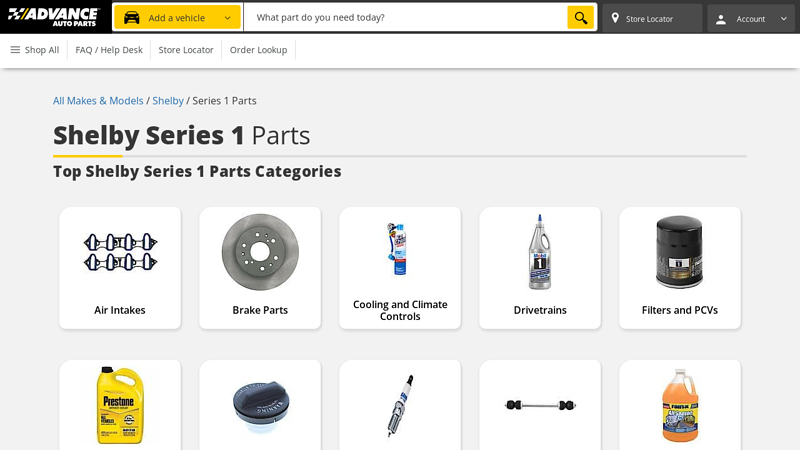Open FAQ / Help Desk menu item
The height and width of the screenshot is (450, 800).
point(109,50)
